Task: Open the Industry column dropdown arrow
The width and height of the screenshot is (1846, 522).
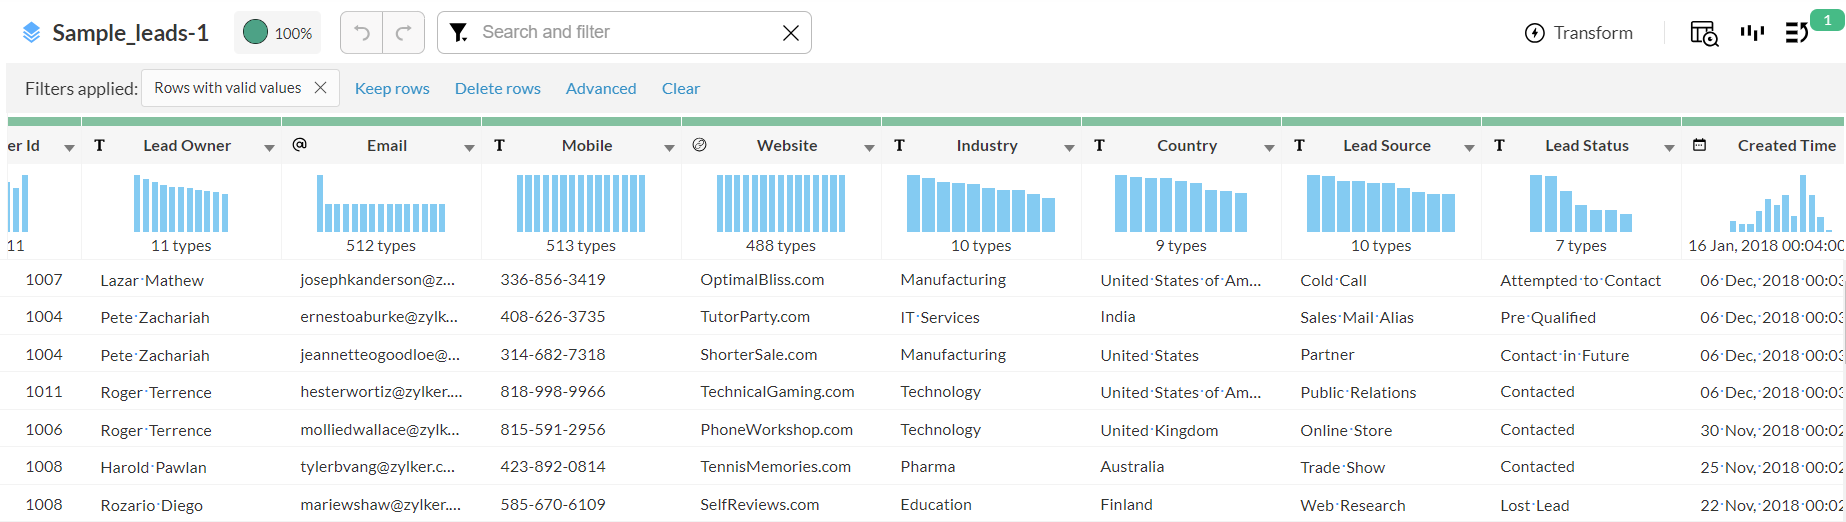Action: 1069,148
